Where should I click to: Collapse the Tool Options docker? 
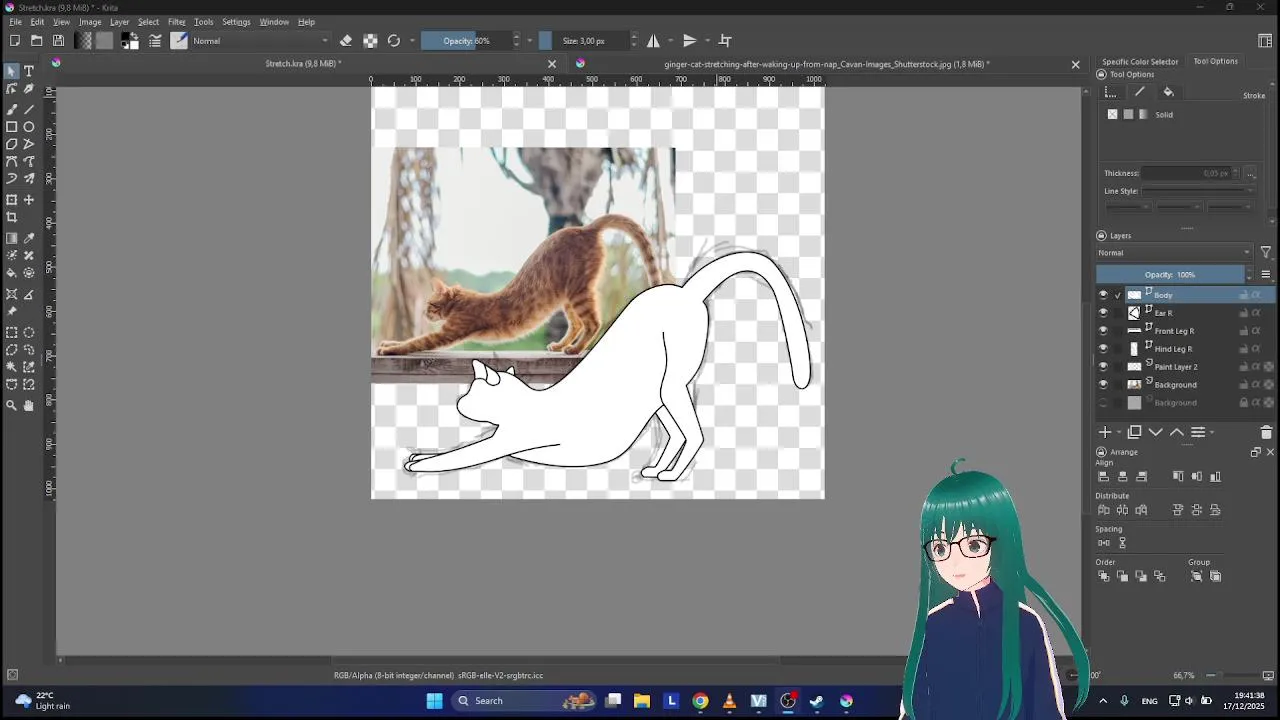(1101, 74)
